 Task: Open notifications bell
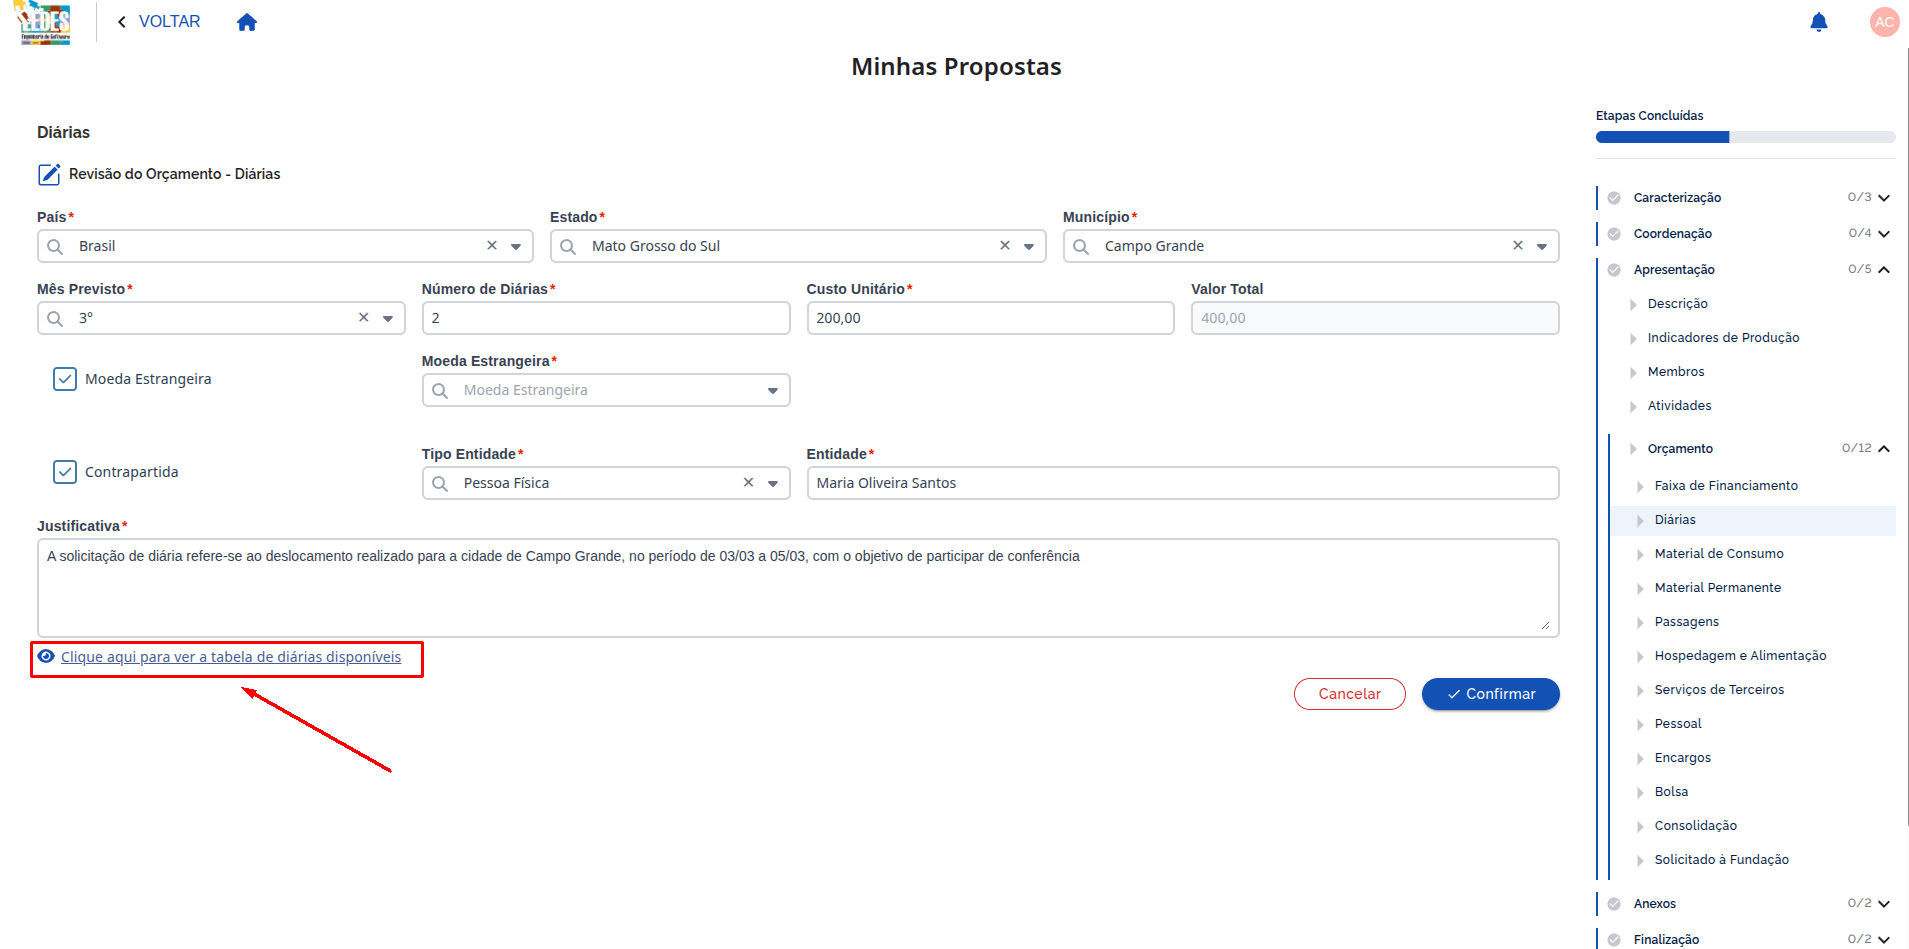[x=1819, y=22]
